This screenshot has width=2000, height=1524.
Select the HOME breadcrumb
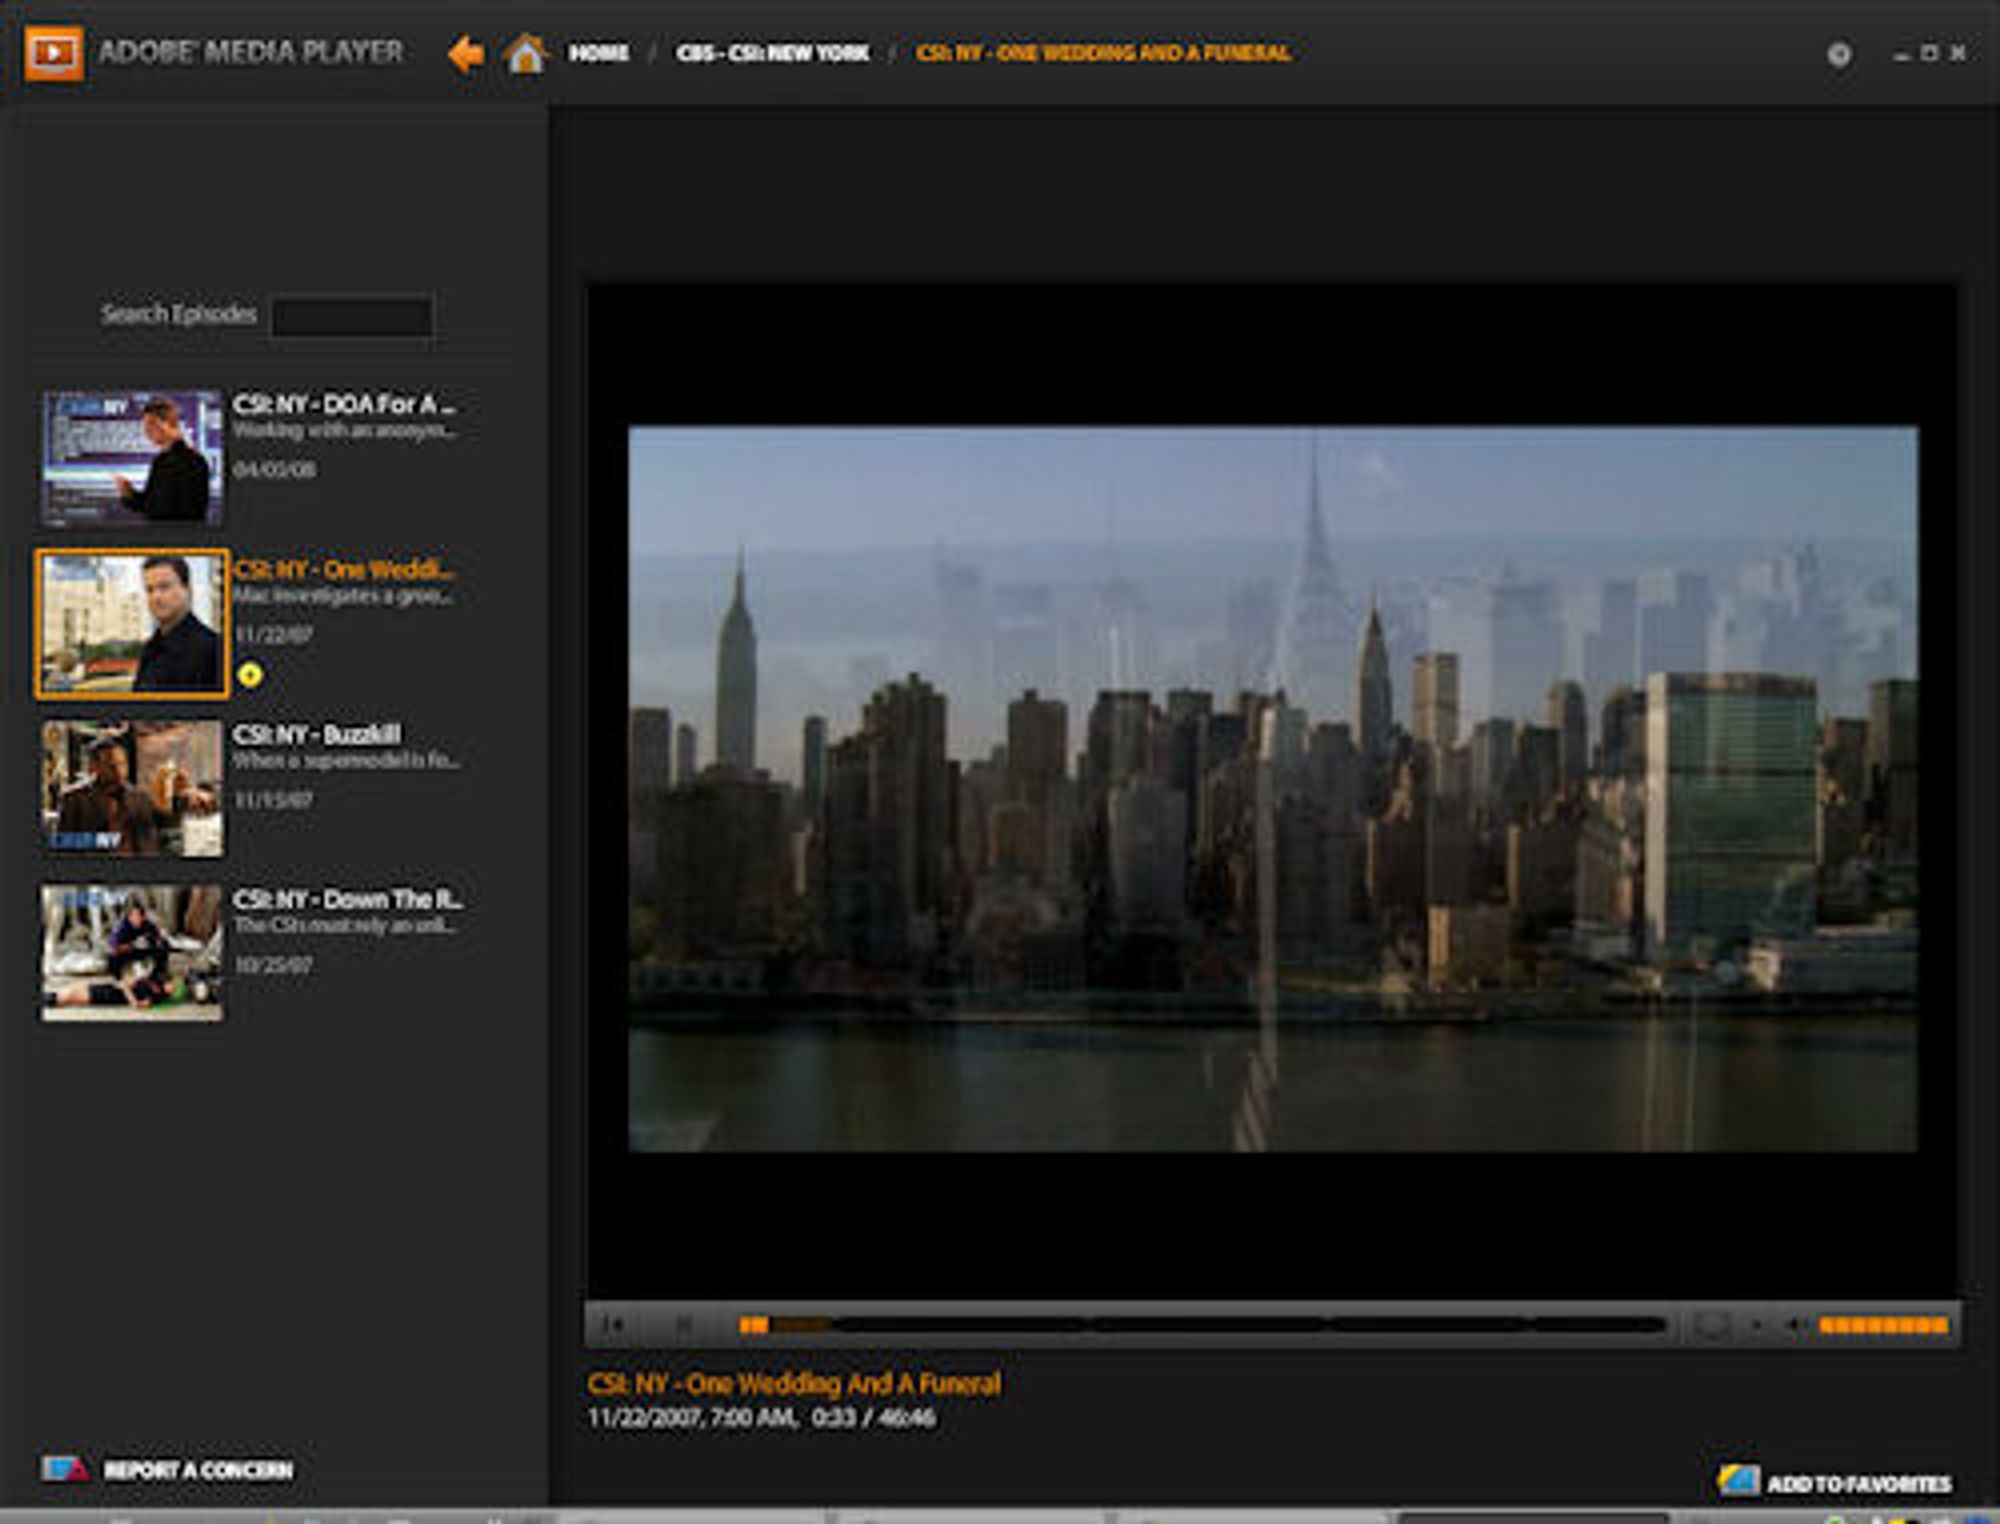click(599, 53)
